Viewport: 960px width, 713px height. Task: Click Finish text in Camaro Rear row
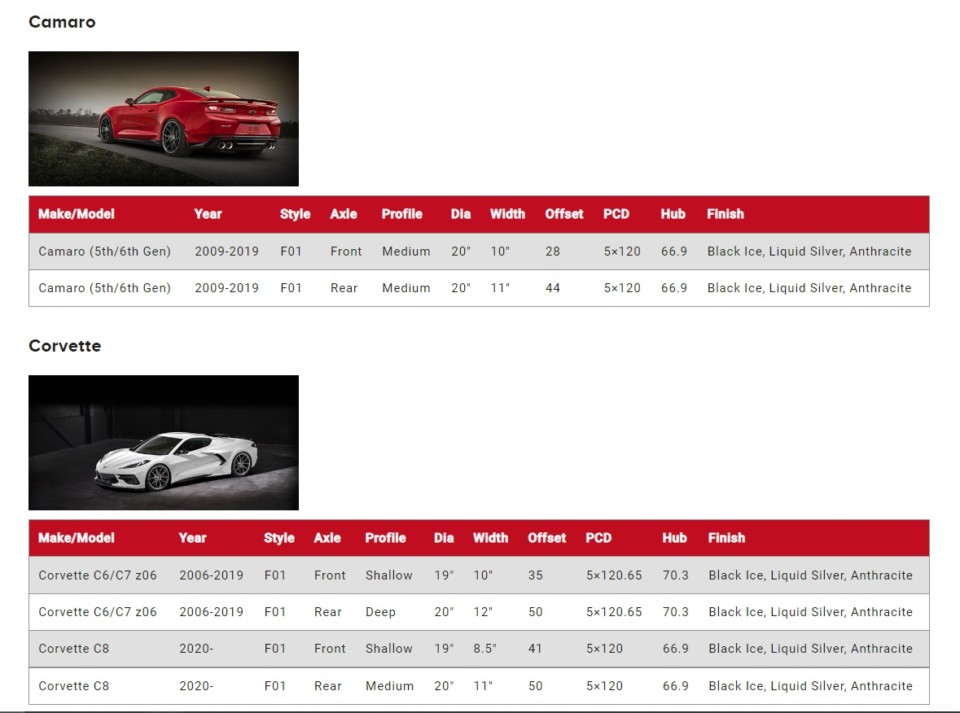coord(809,288)
